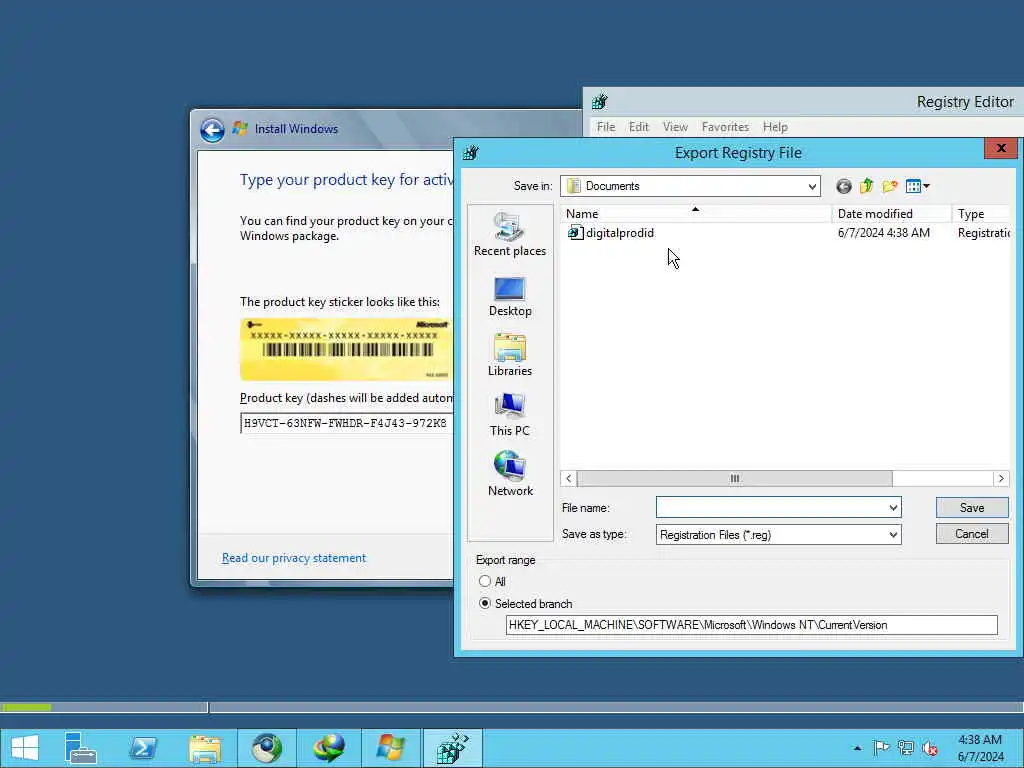The width and height of the screenshot is (1024, 768).
Task: Click the Export Registry File title icon
Action: point(471,153)
